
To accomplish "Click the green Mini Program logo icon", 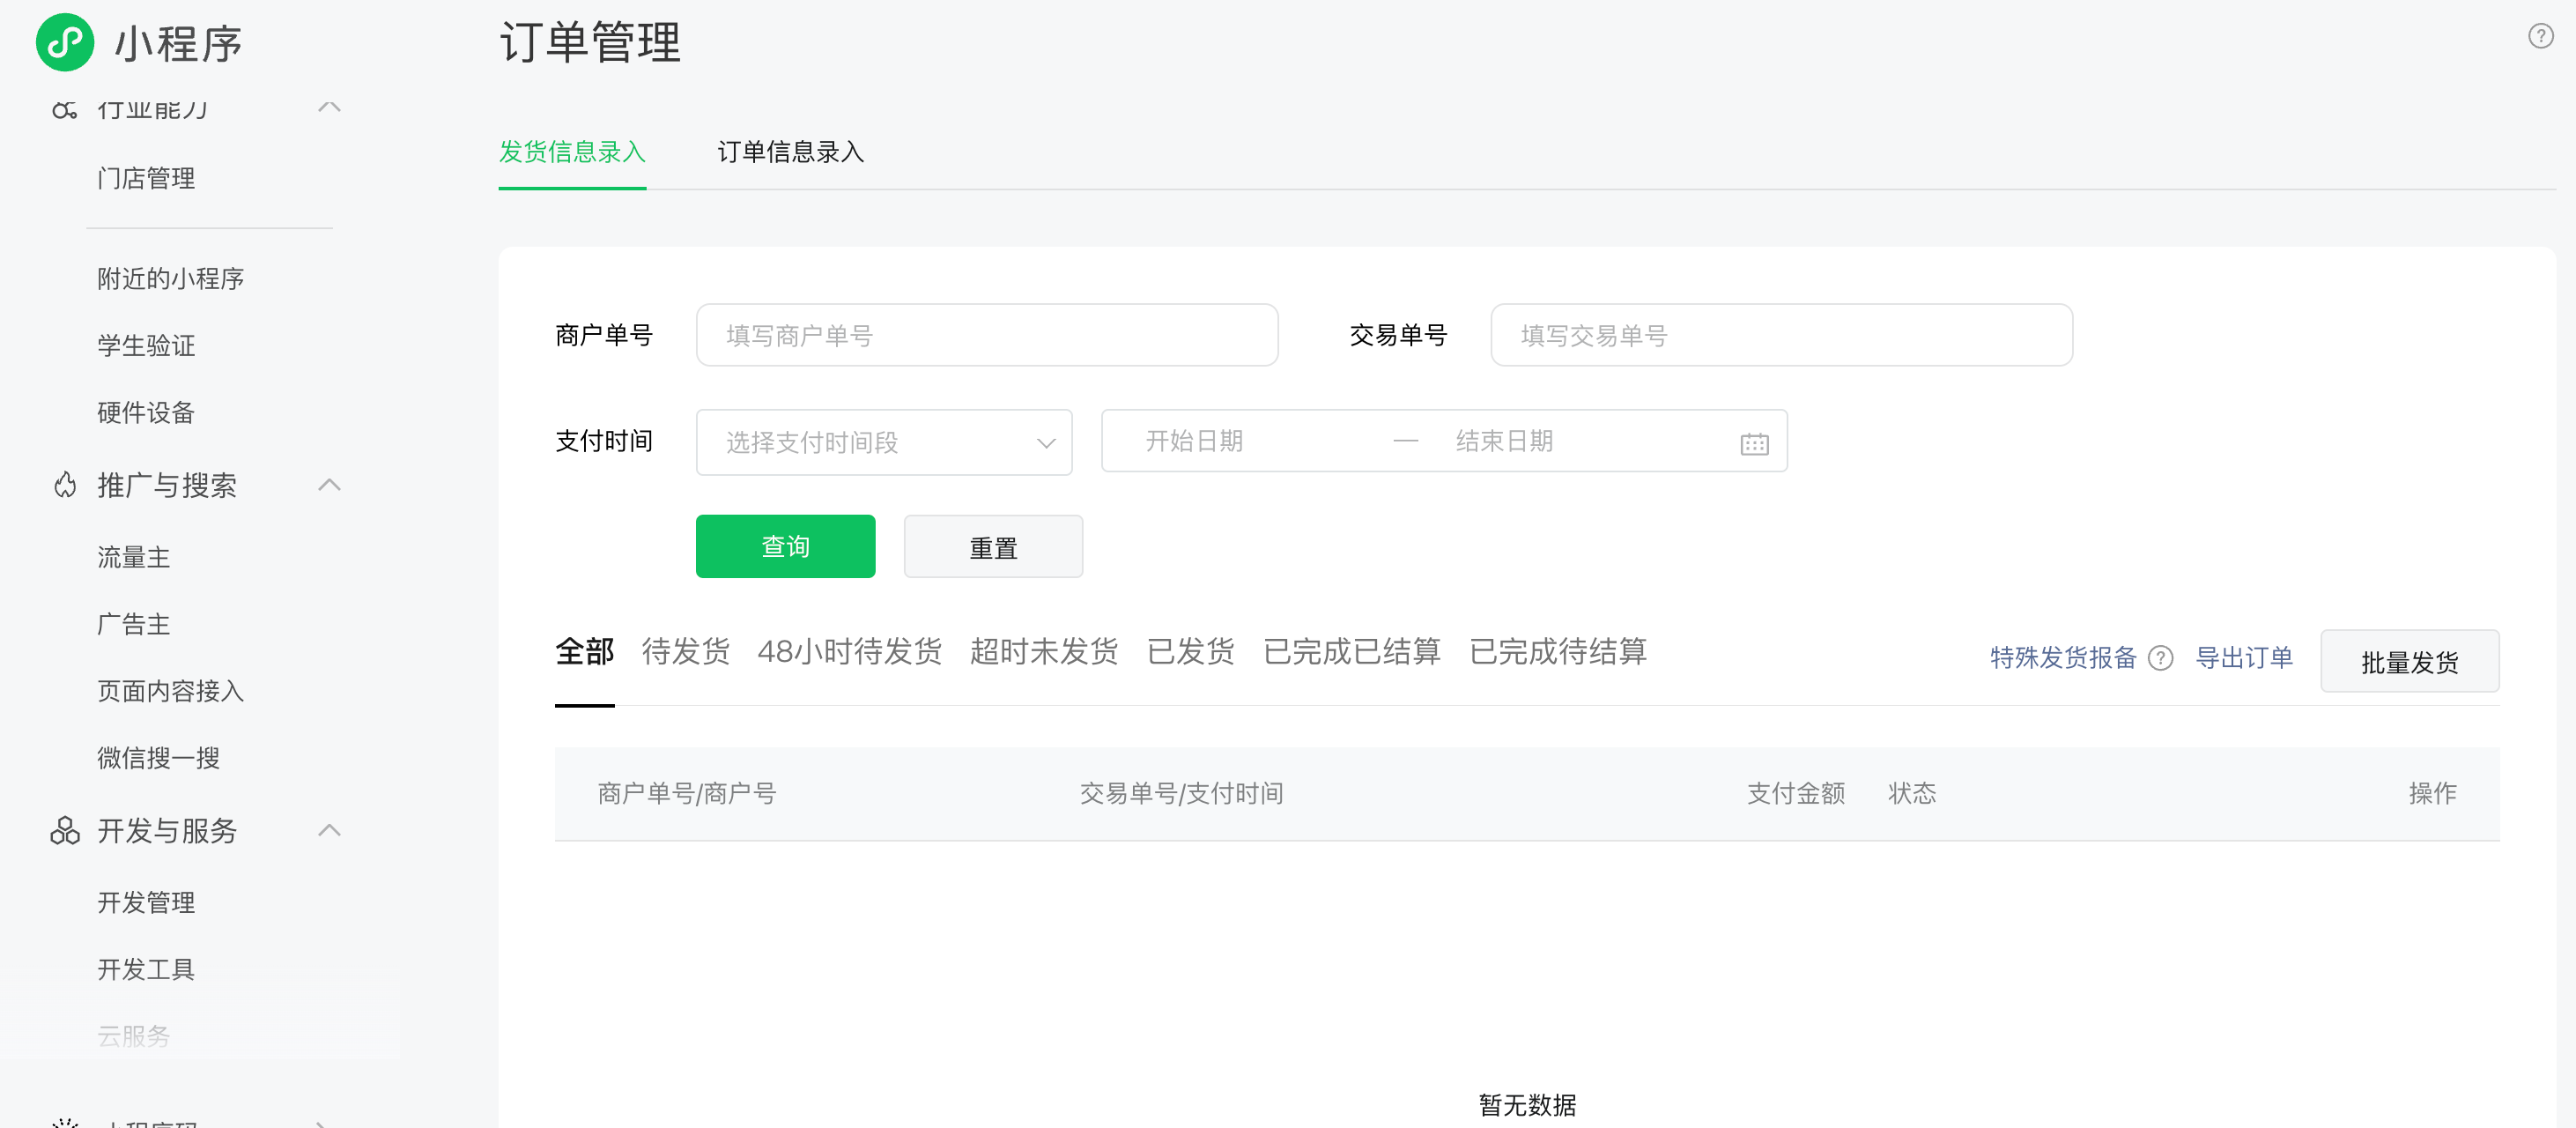I will 65,42.
